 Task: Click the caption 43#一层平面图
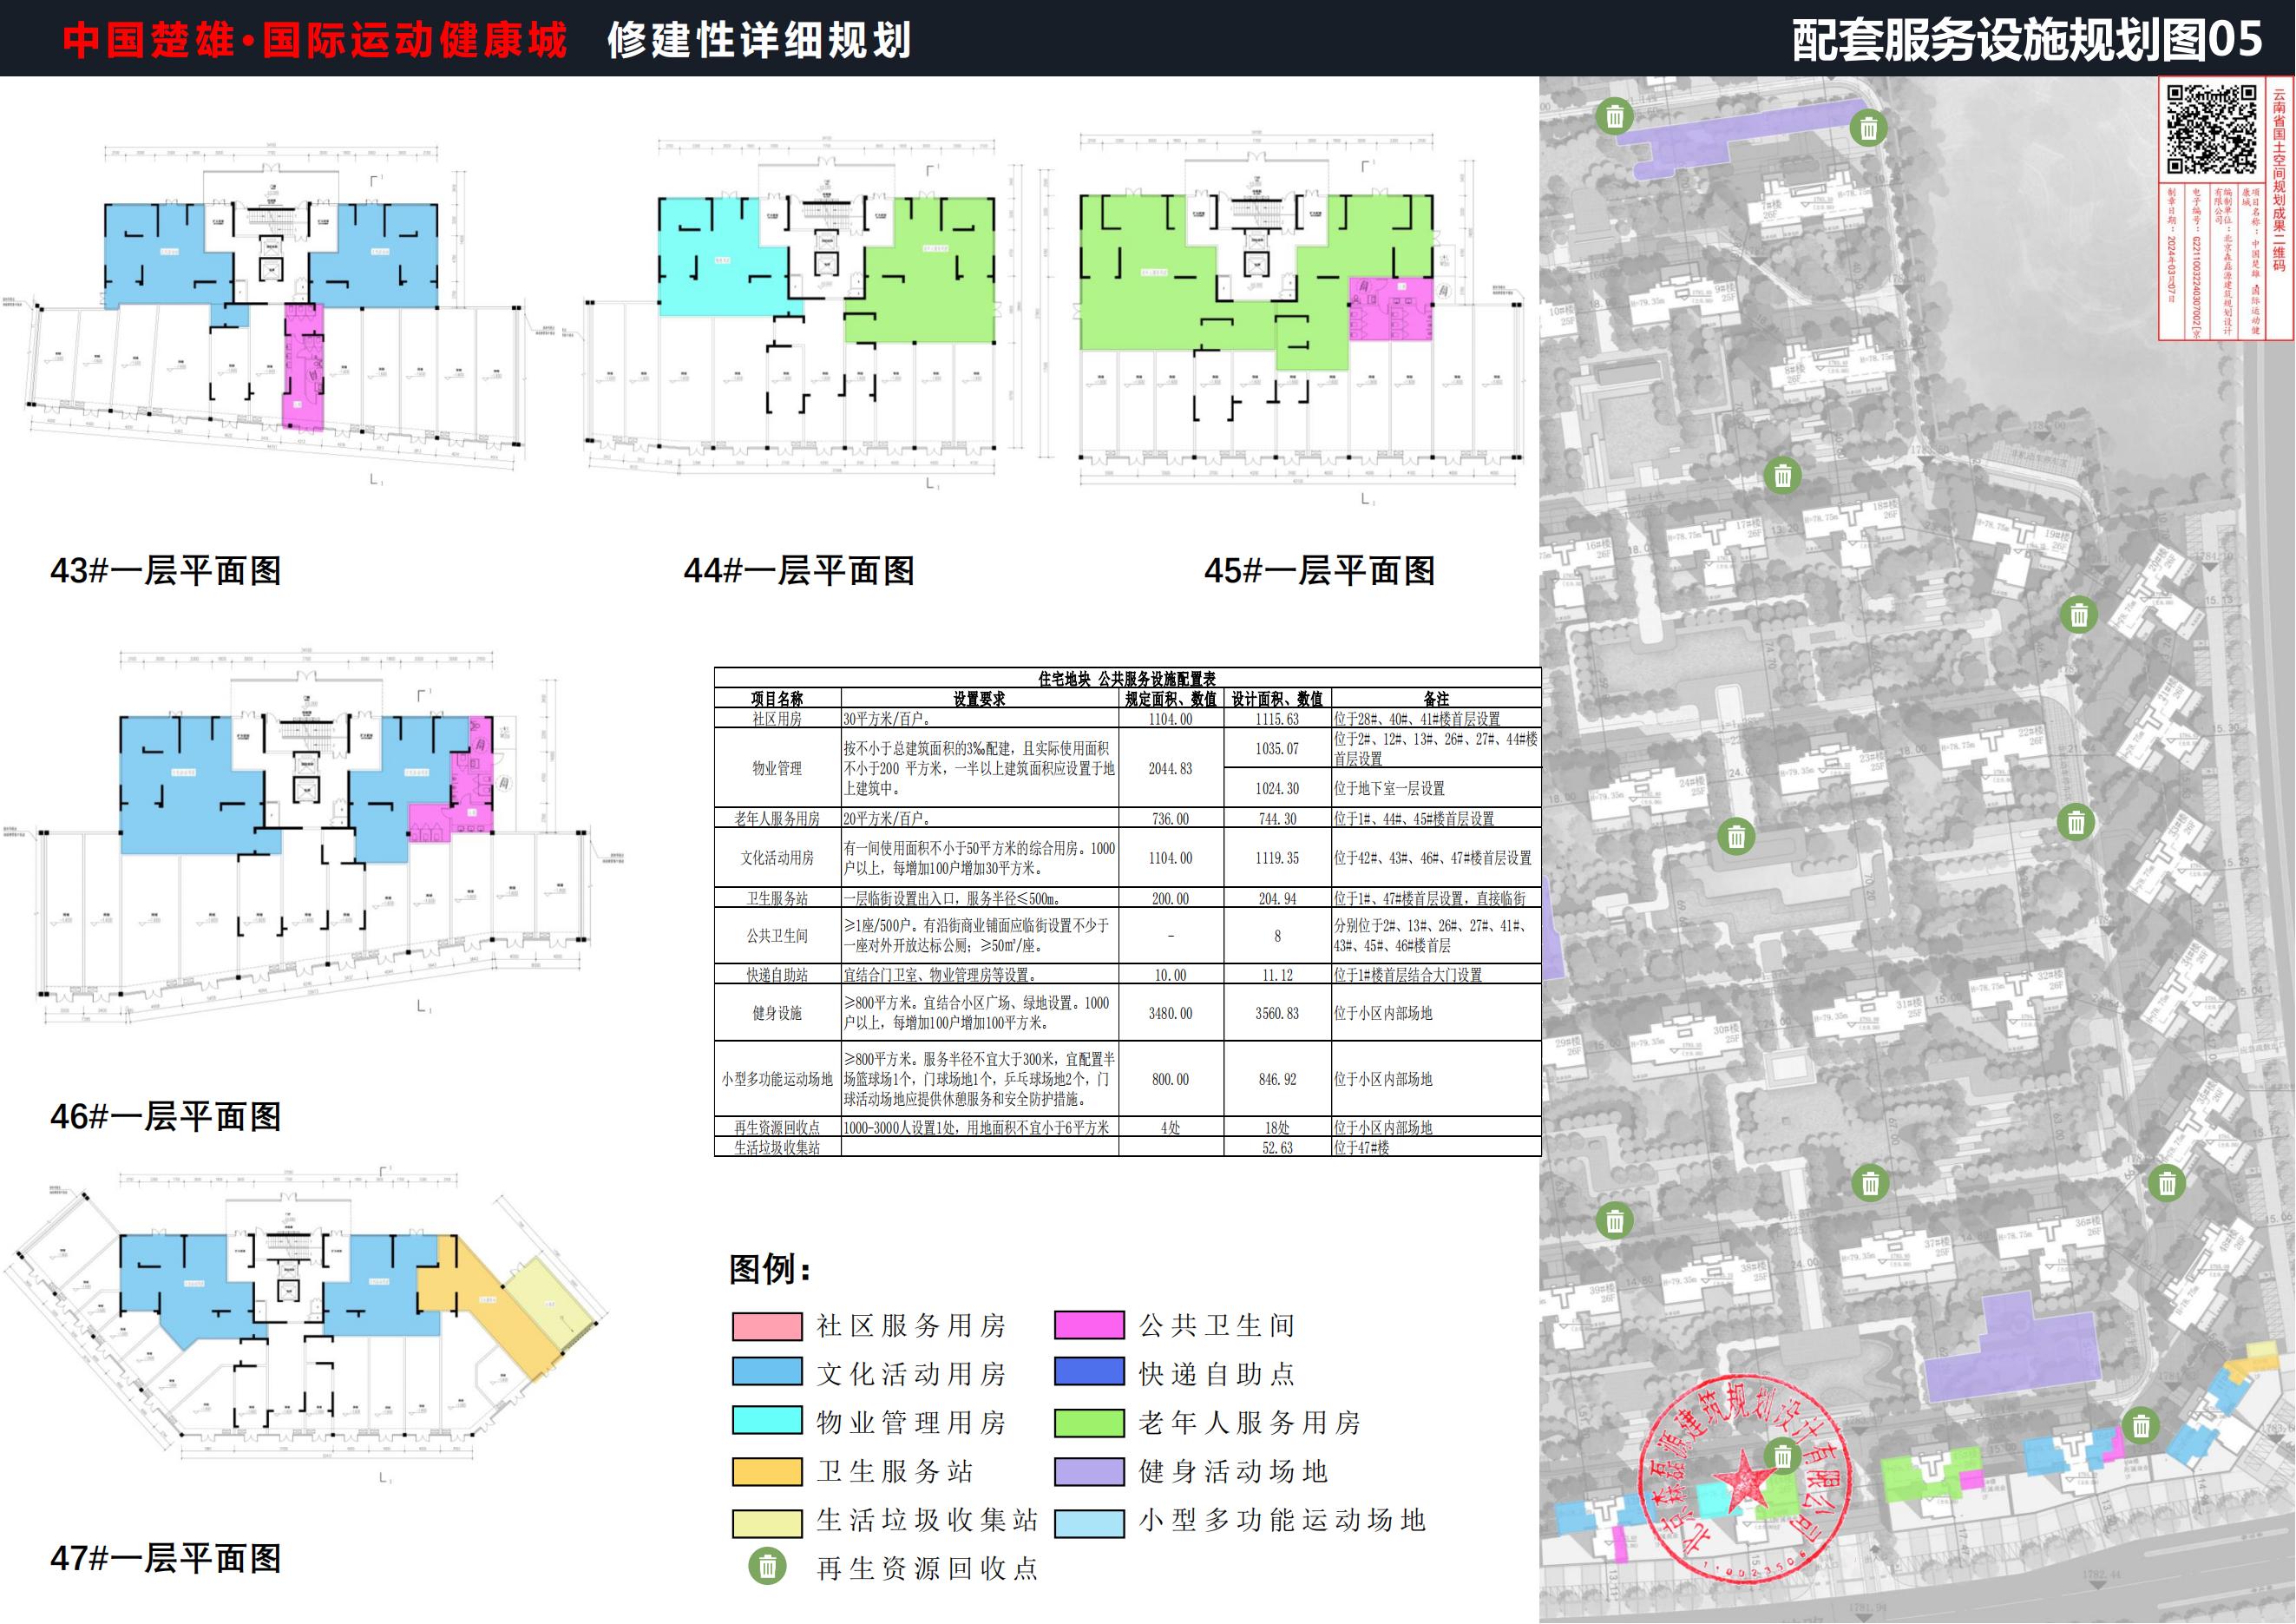point(166,571)
